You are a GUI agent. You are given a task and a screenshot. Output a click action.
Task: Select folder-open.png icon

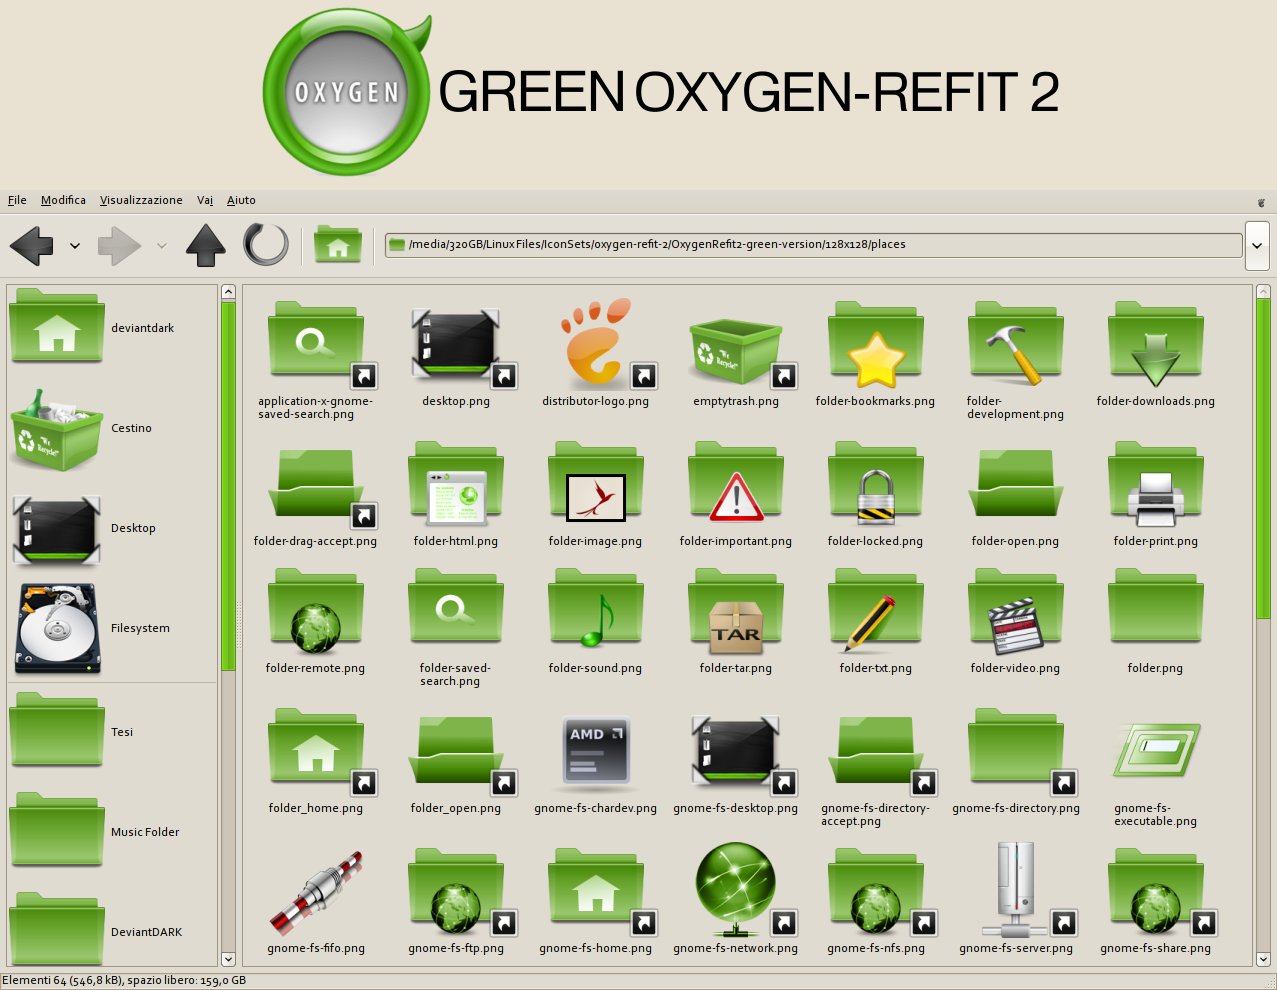(x=1016, y=485)
